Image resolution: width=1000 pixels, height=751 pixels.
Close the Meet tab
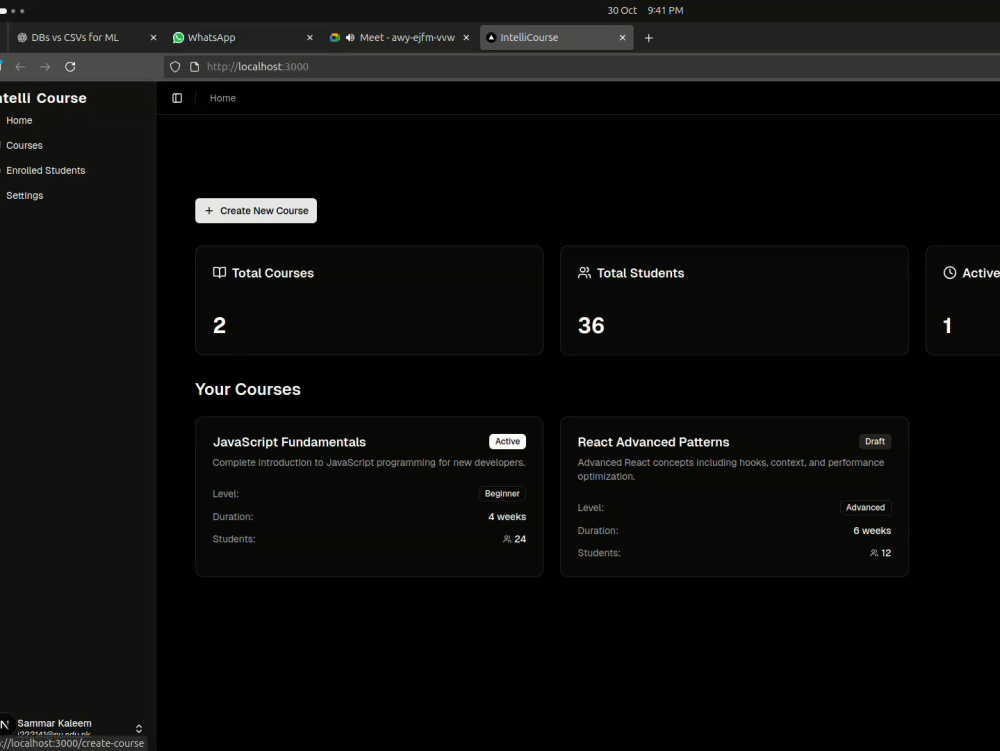coord(466,38)
